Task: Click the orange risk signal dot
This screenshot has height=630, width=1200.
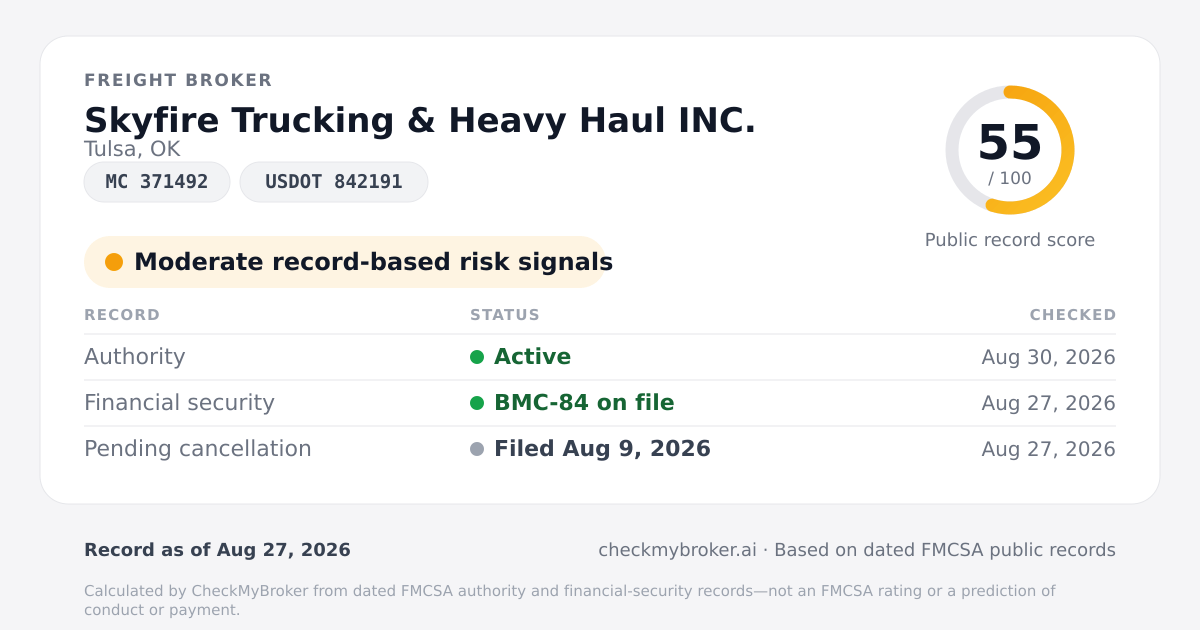Action: tap(114, 262)
